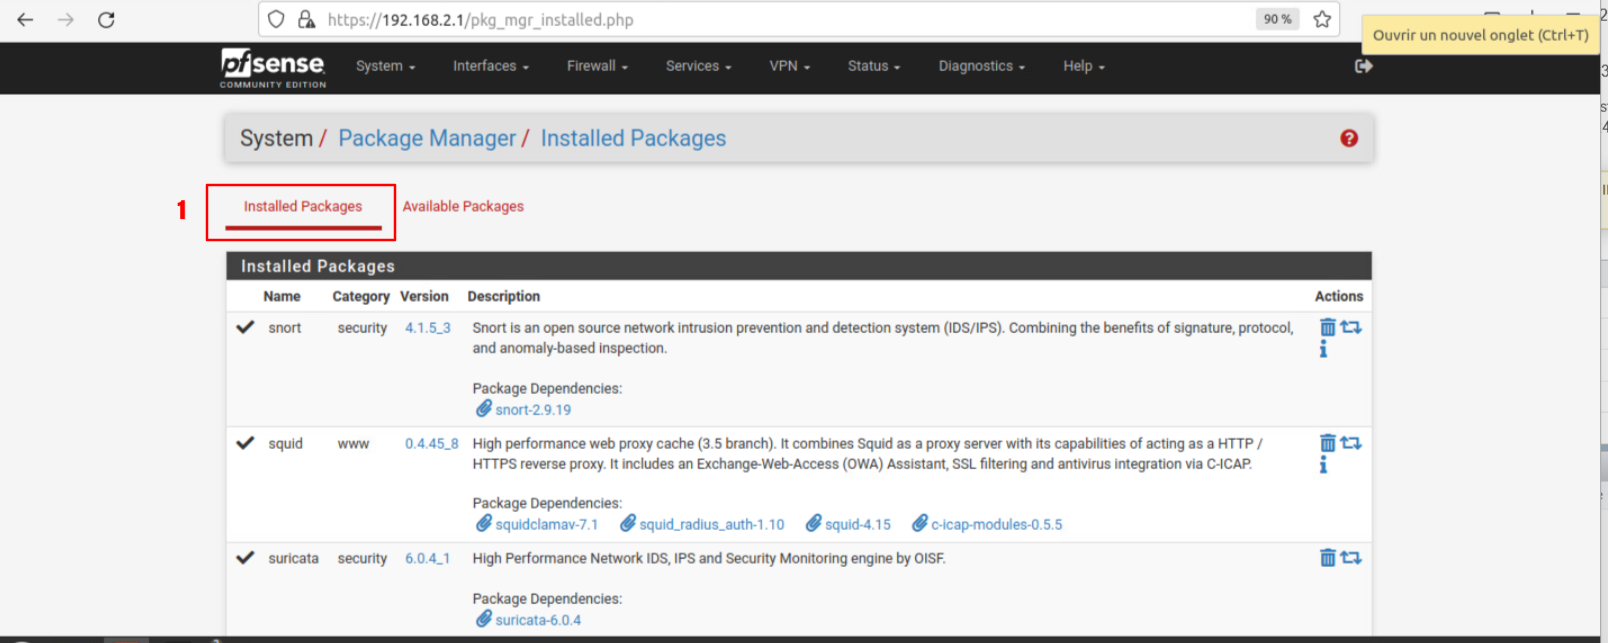
Task: Expand the System menu dropdown
Action: tap(385, 66)
